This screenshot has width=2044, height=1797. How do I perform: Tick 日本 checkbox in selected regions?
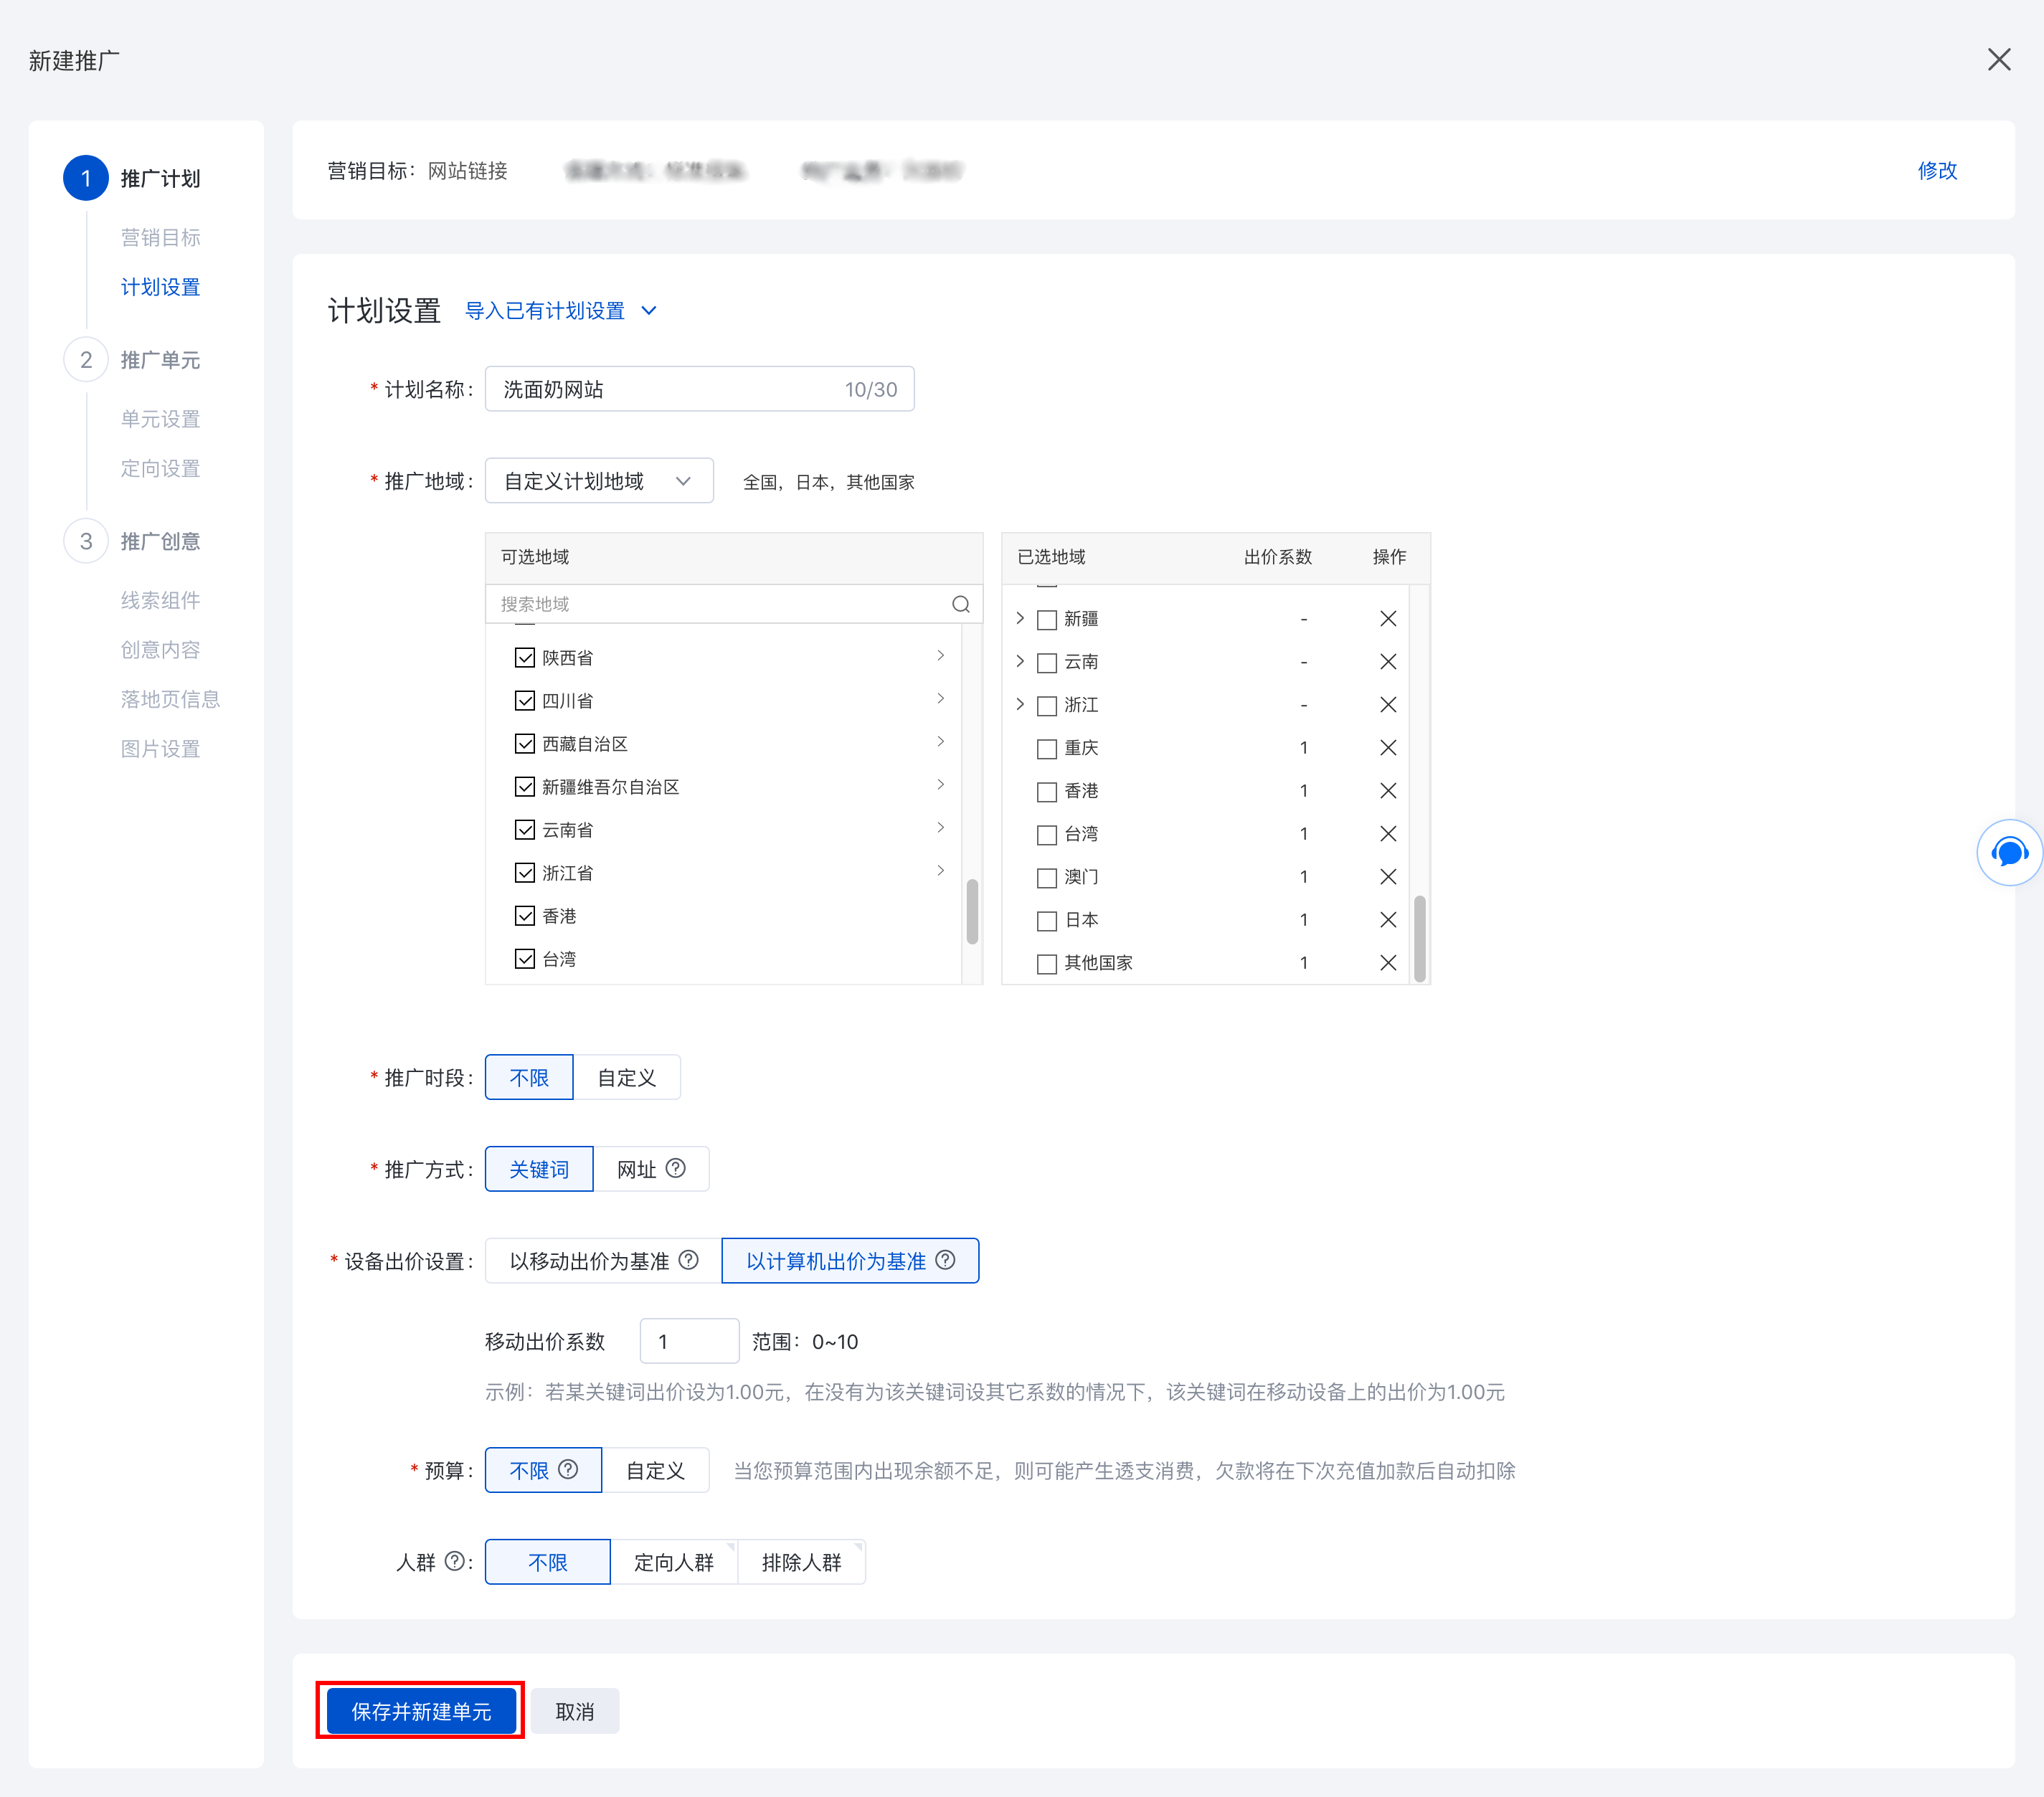point(1047,921)
